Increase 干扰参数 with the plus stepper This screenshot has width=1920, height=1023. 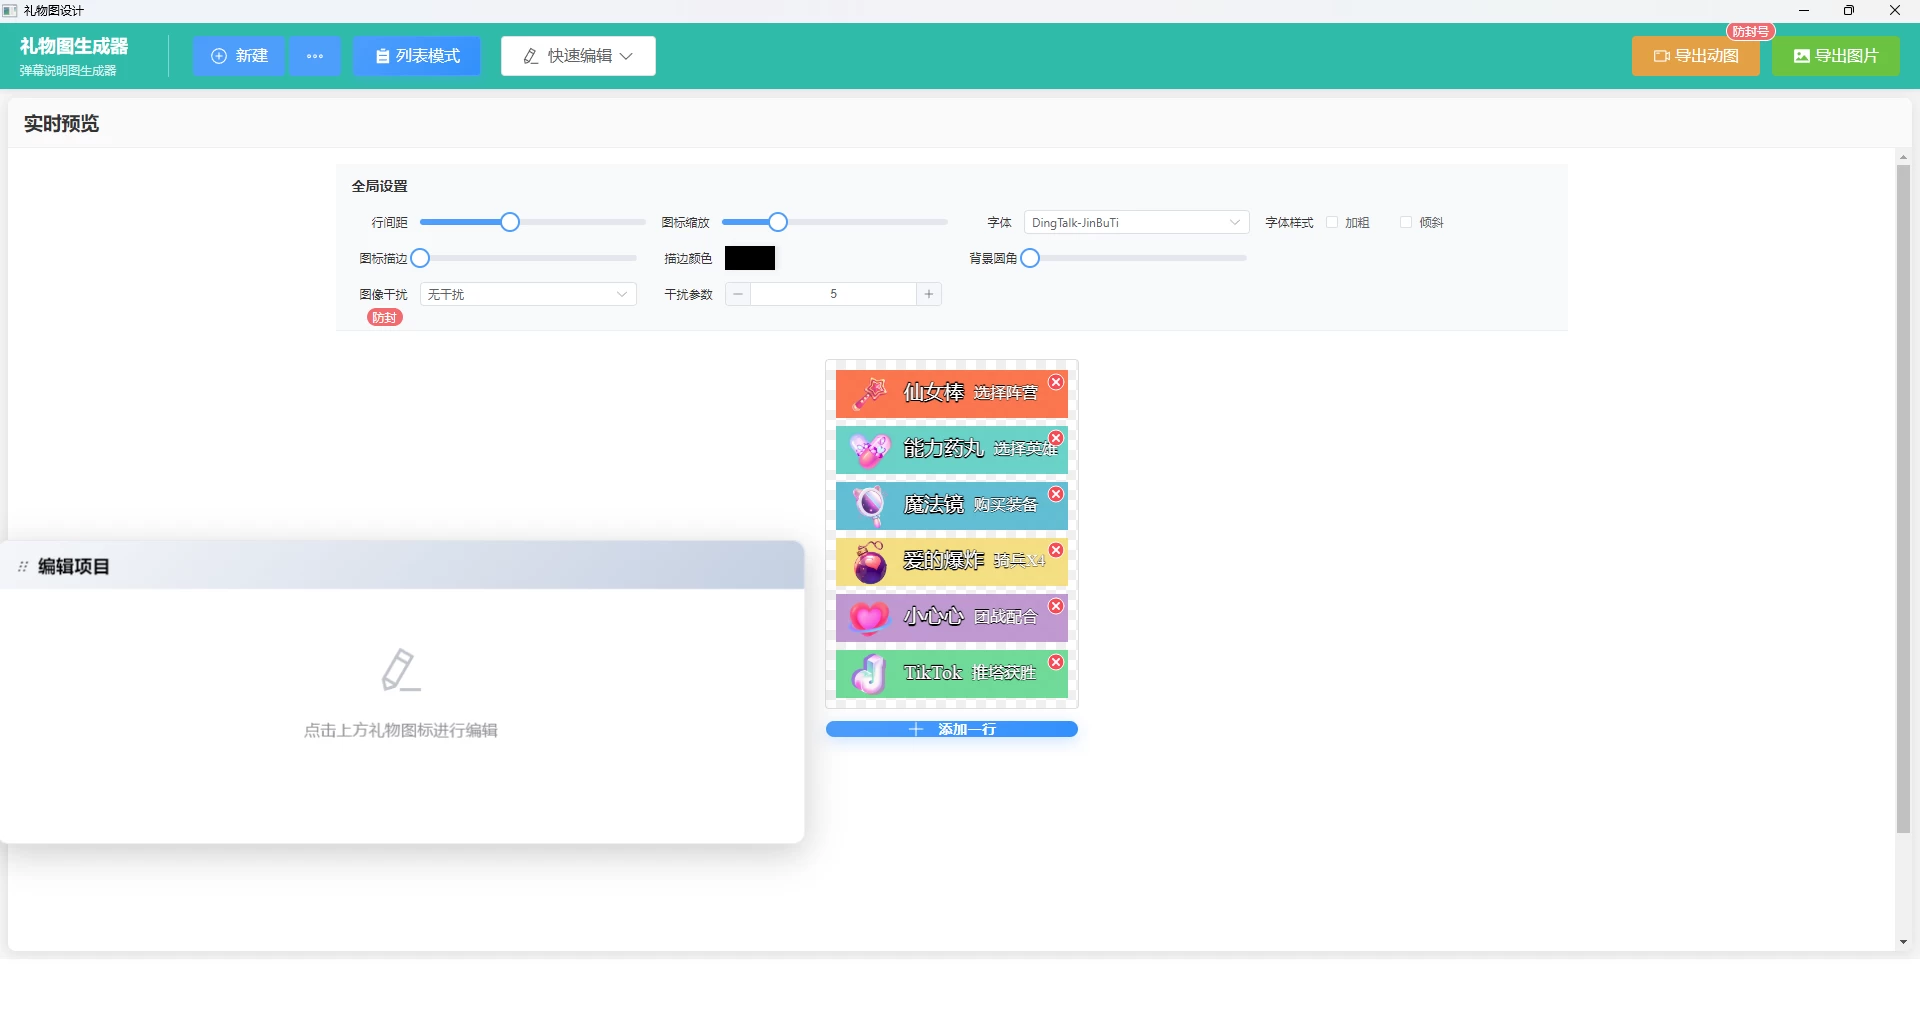pyautogui.click(x=929, y=295)
